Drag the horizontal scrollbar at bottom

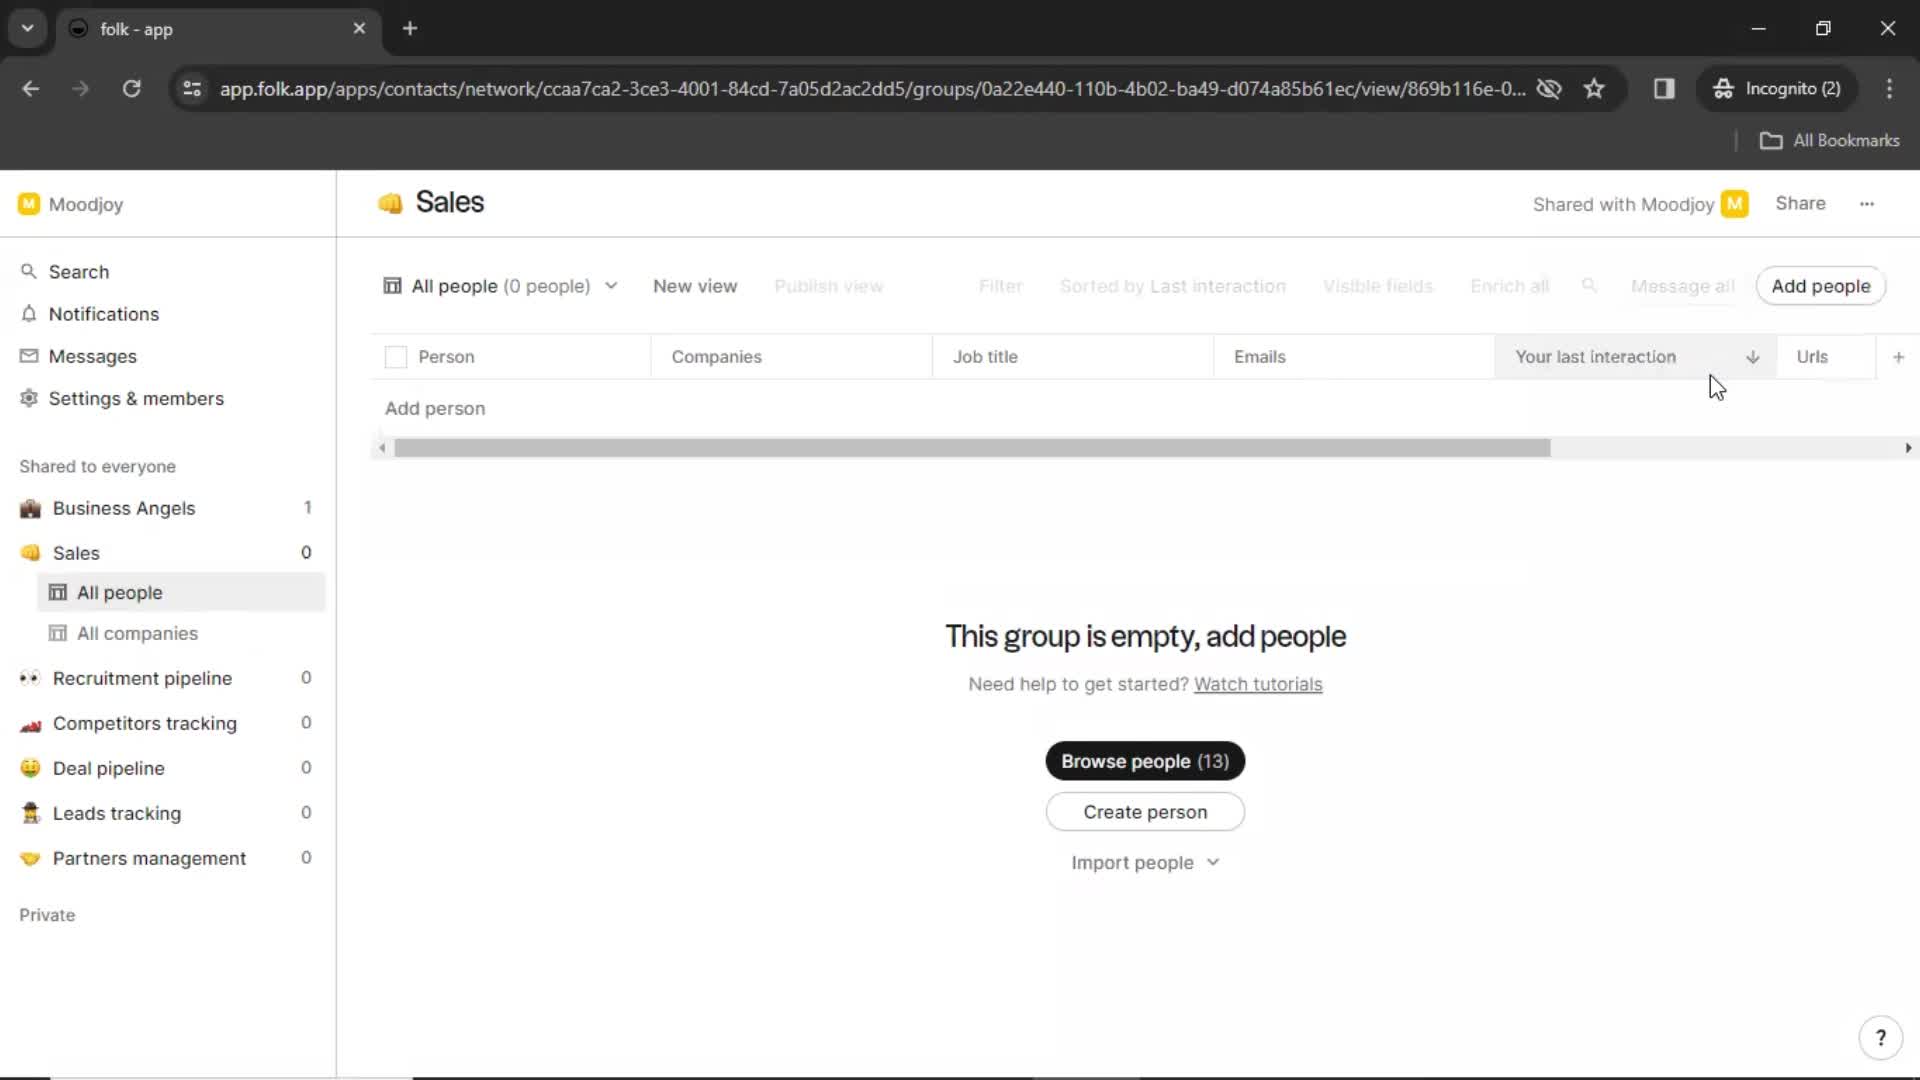(971, 448)
